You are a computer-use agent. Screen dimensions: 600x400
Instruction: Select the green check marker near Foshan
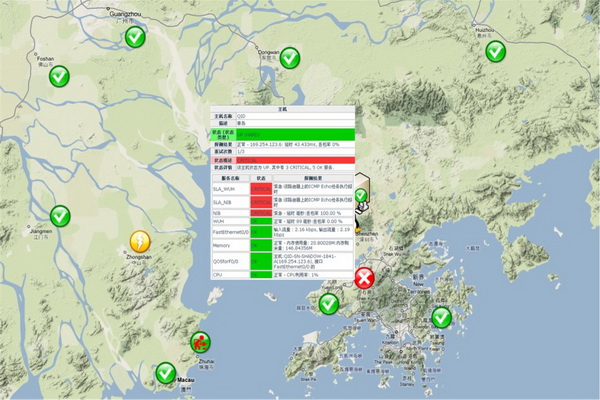[60, 75]
